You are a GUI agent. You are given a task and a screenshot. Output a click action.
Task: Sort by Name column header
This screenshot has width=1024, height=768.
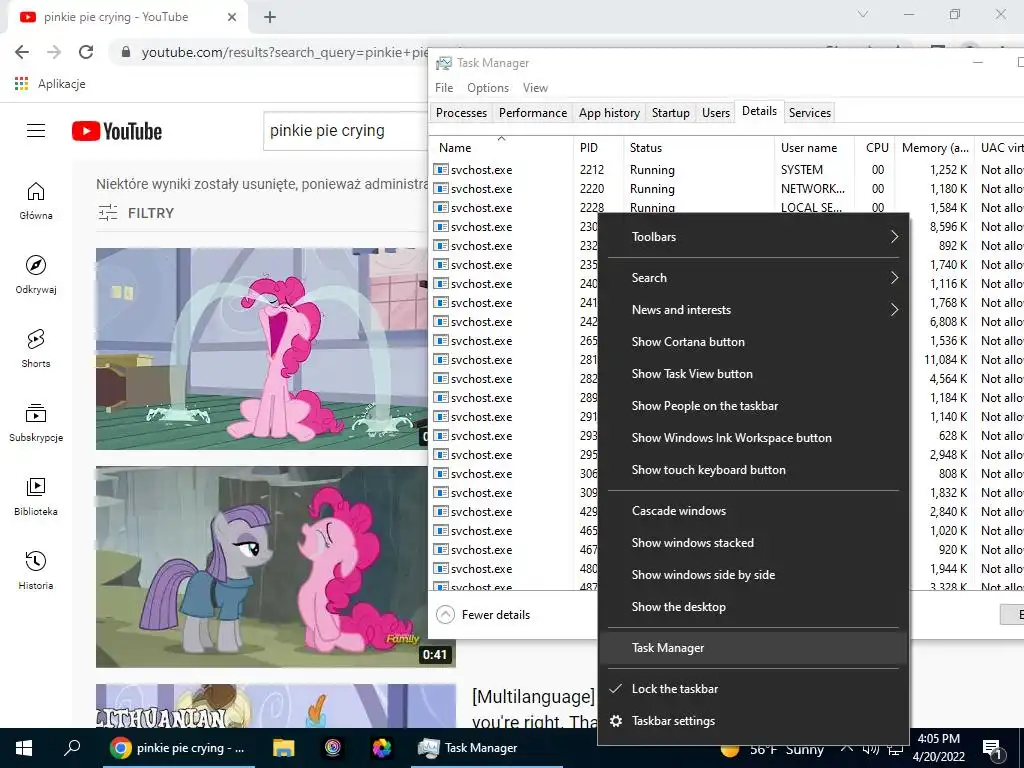tap(502, 148)
